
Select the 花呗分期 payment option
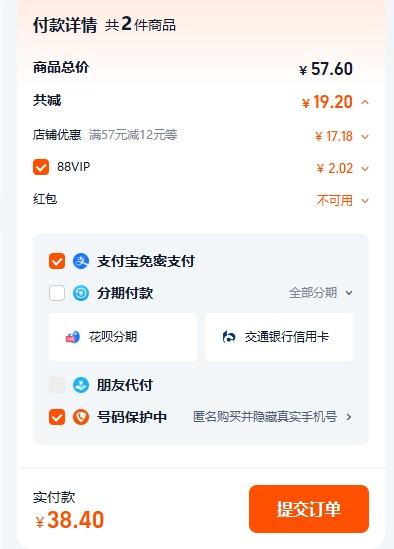pos(123,337)
